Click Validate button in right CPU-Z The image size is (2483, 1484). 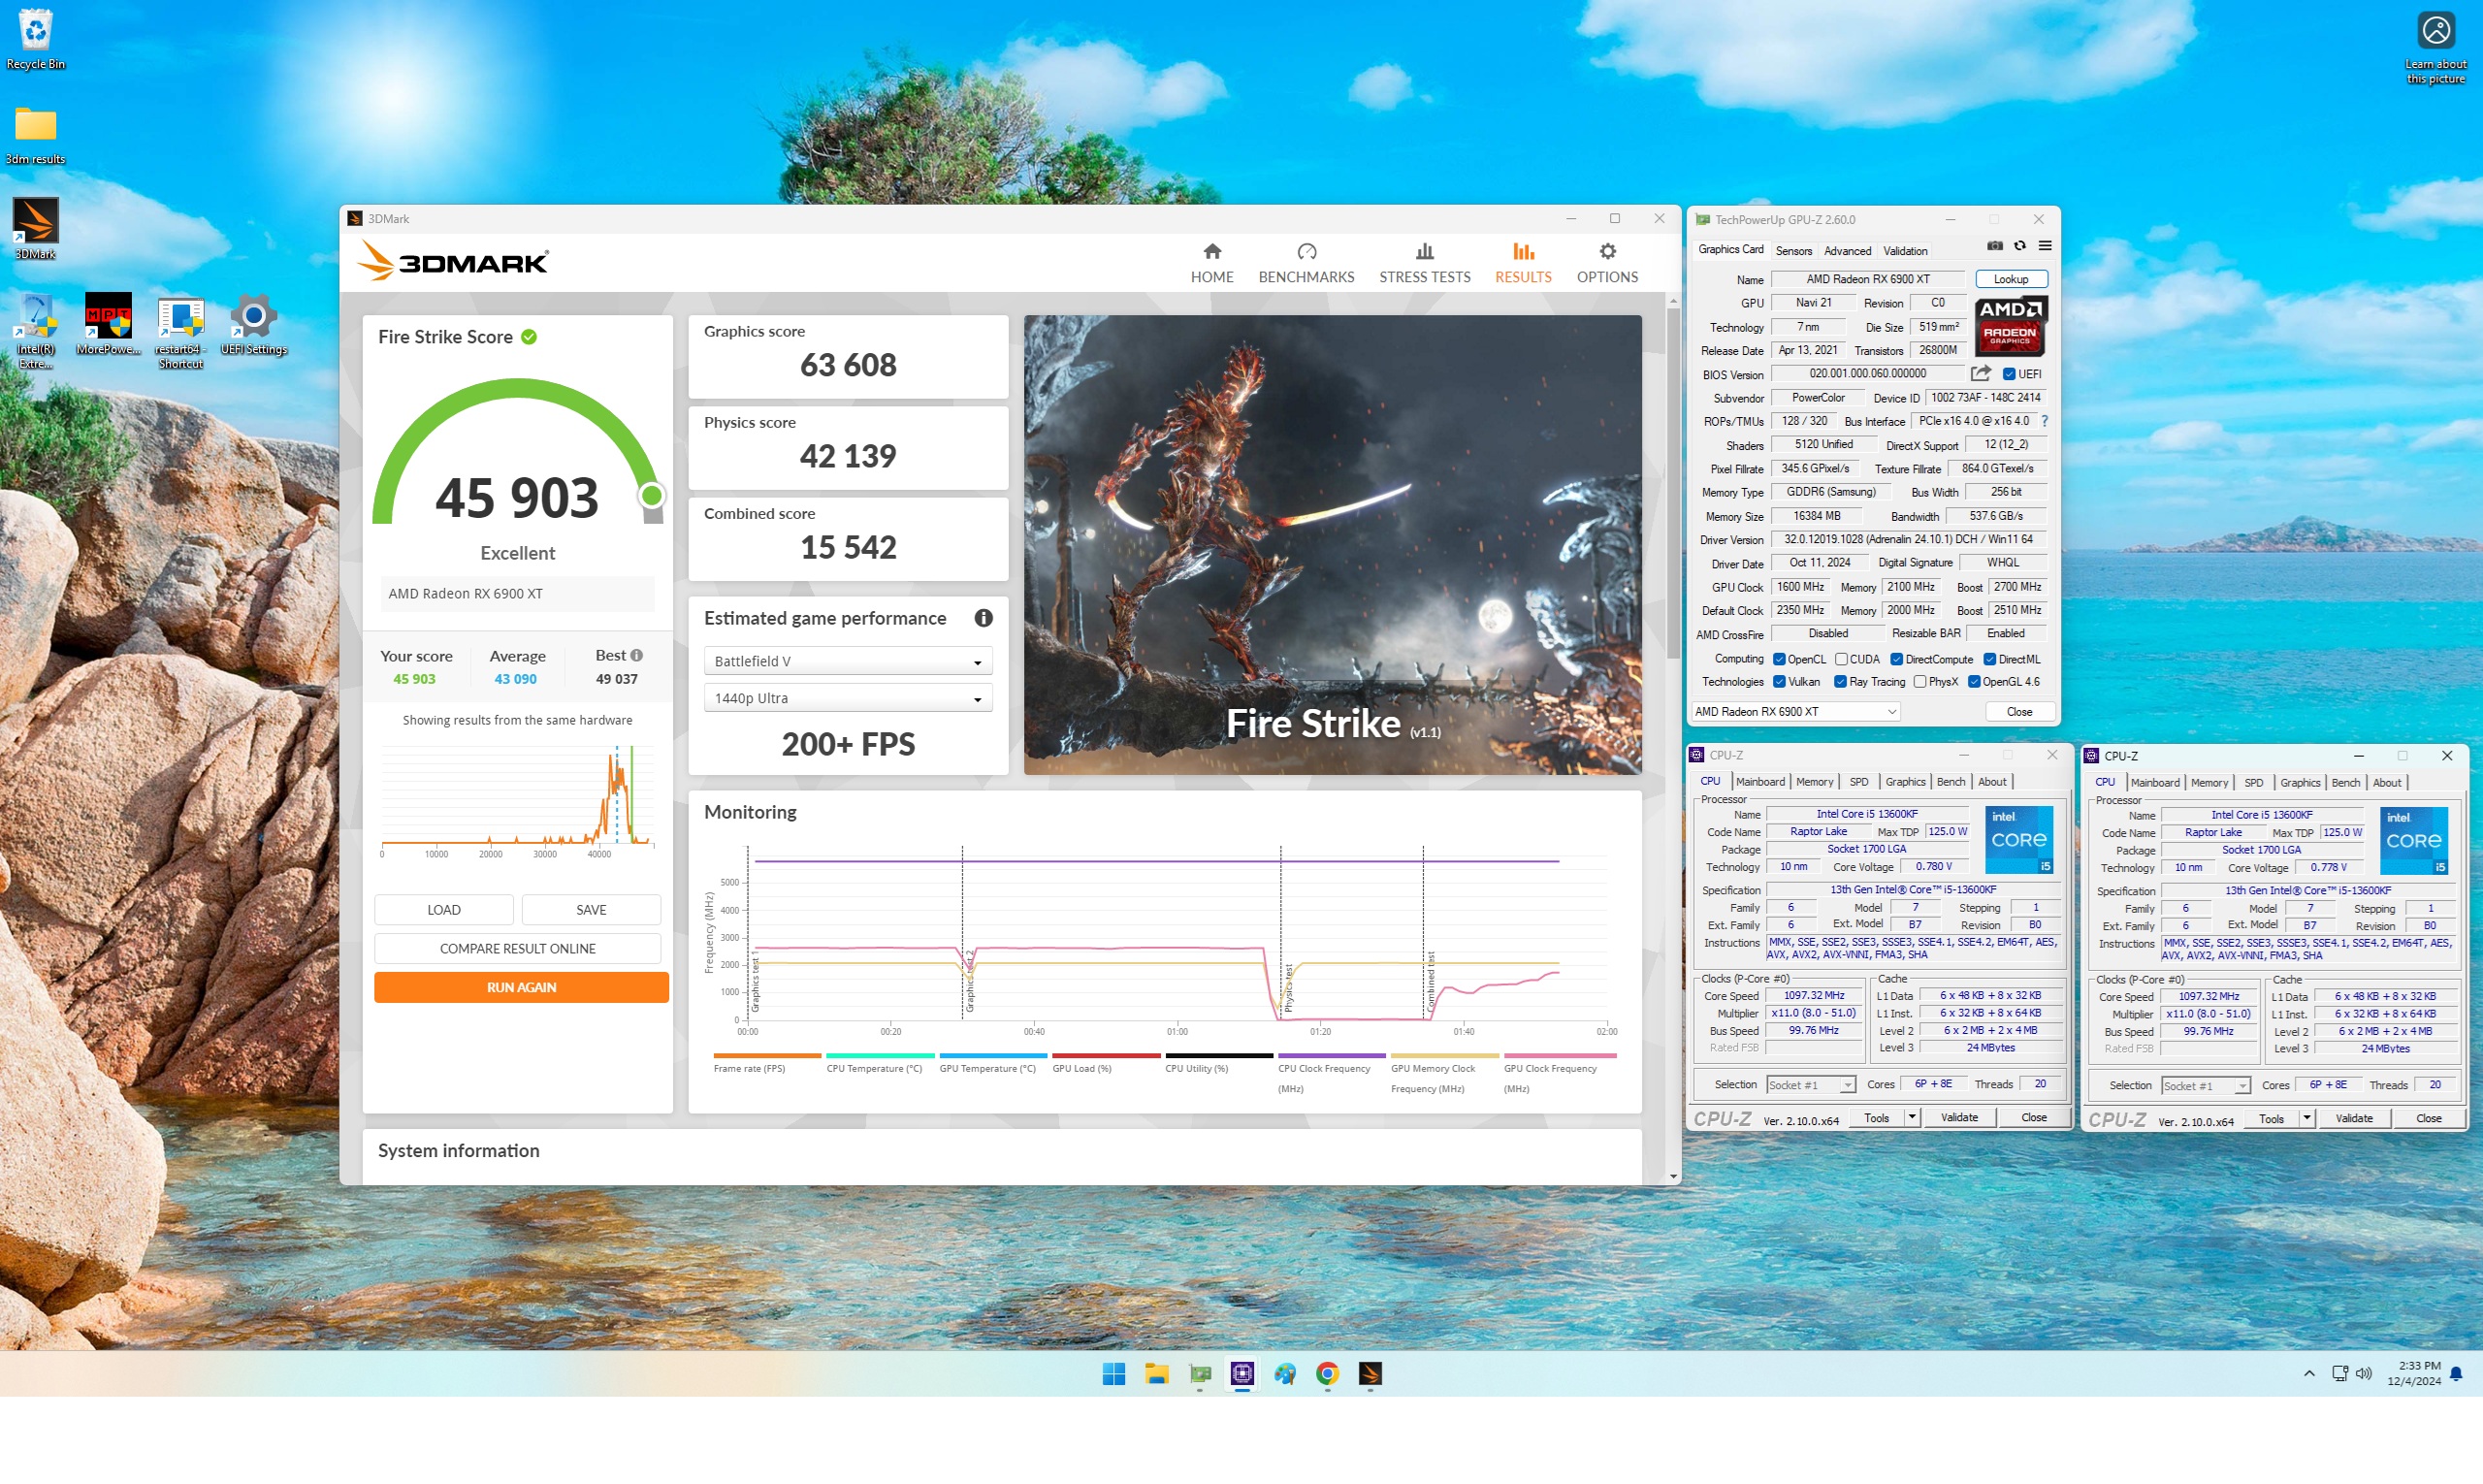(x=2353, y=1118)
